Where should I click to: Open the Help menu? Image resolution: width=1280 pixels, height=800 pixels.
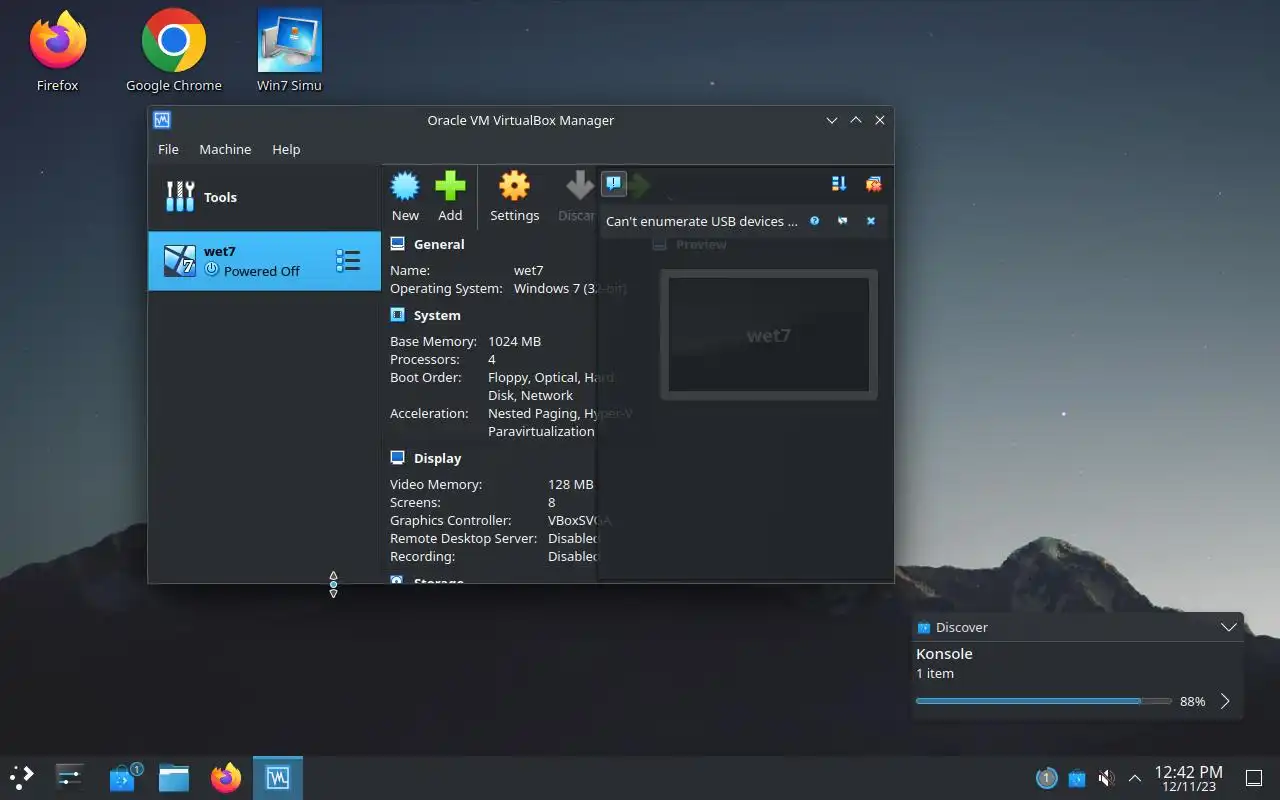point(286,149)
